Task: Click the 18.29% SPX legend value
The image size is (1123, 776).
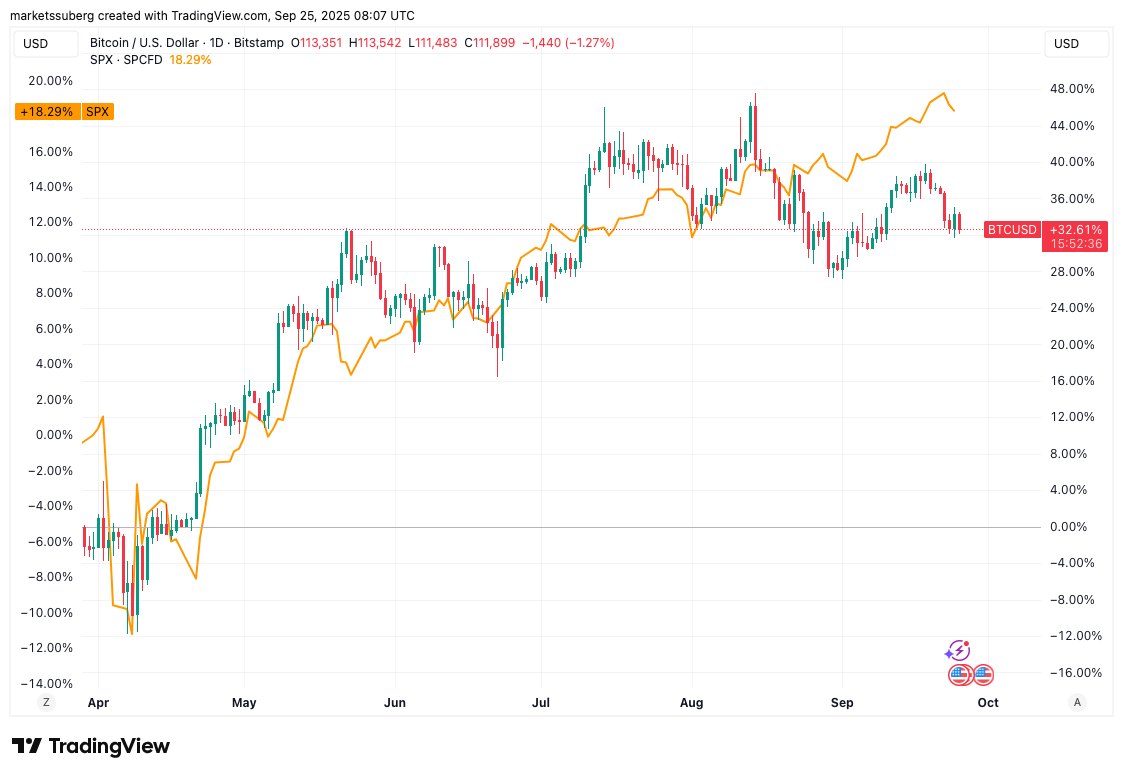Action: pos(190,60)
